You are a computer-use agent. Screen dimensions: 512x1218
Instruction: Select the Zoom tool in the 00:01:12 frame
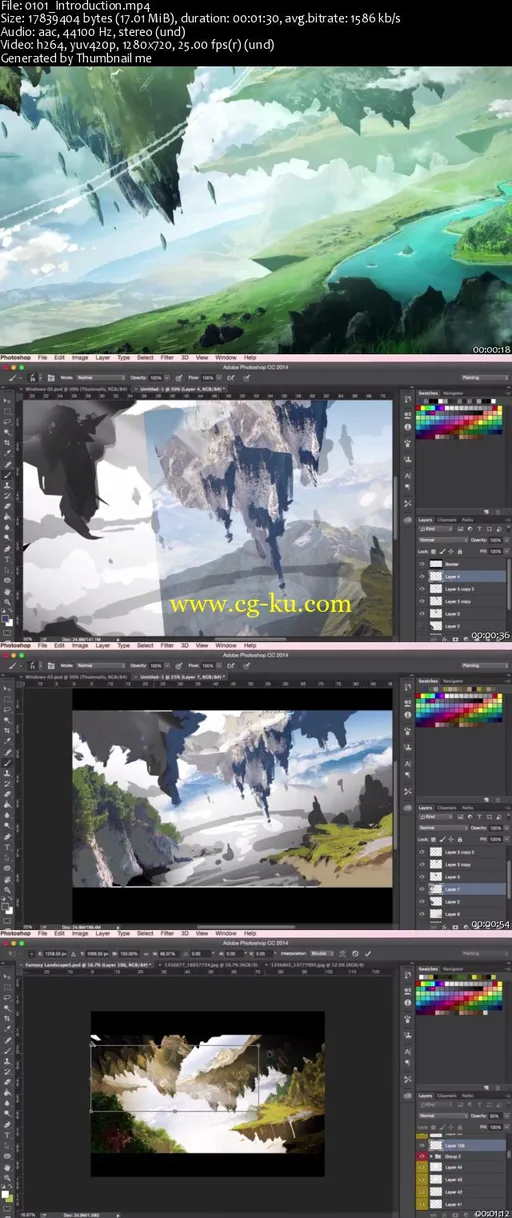point(6,1178)
